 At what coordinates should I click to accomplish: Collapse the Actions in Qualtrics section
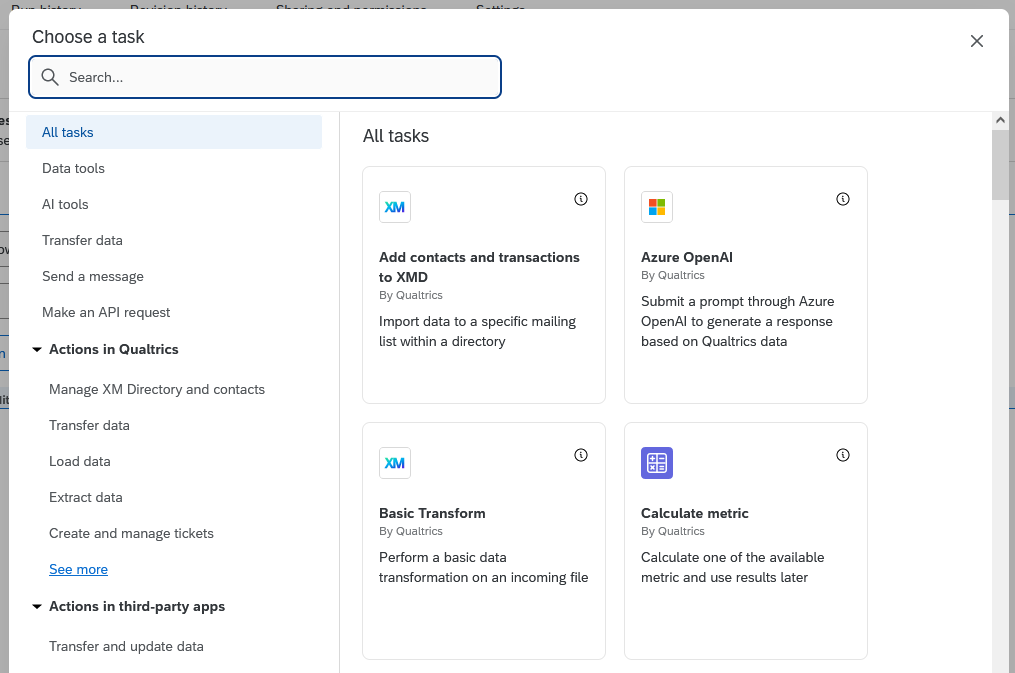click(37, 349)
